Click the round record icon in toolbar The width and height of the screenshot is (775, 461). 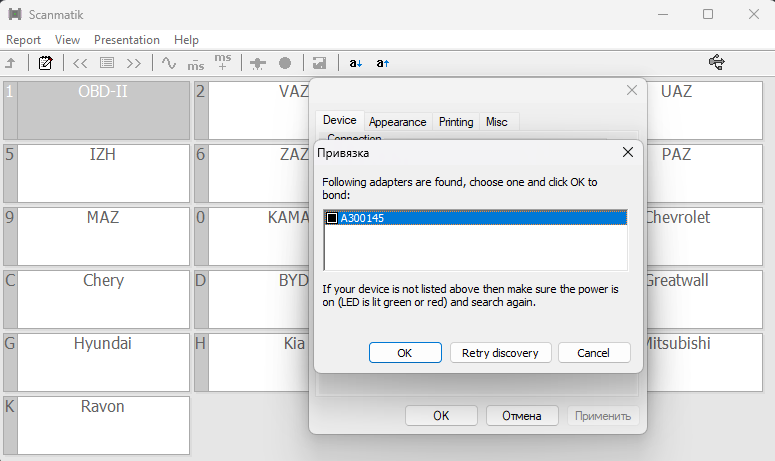pyautogui.click(x=285, y=63)
